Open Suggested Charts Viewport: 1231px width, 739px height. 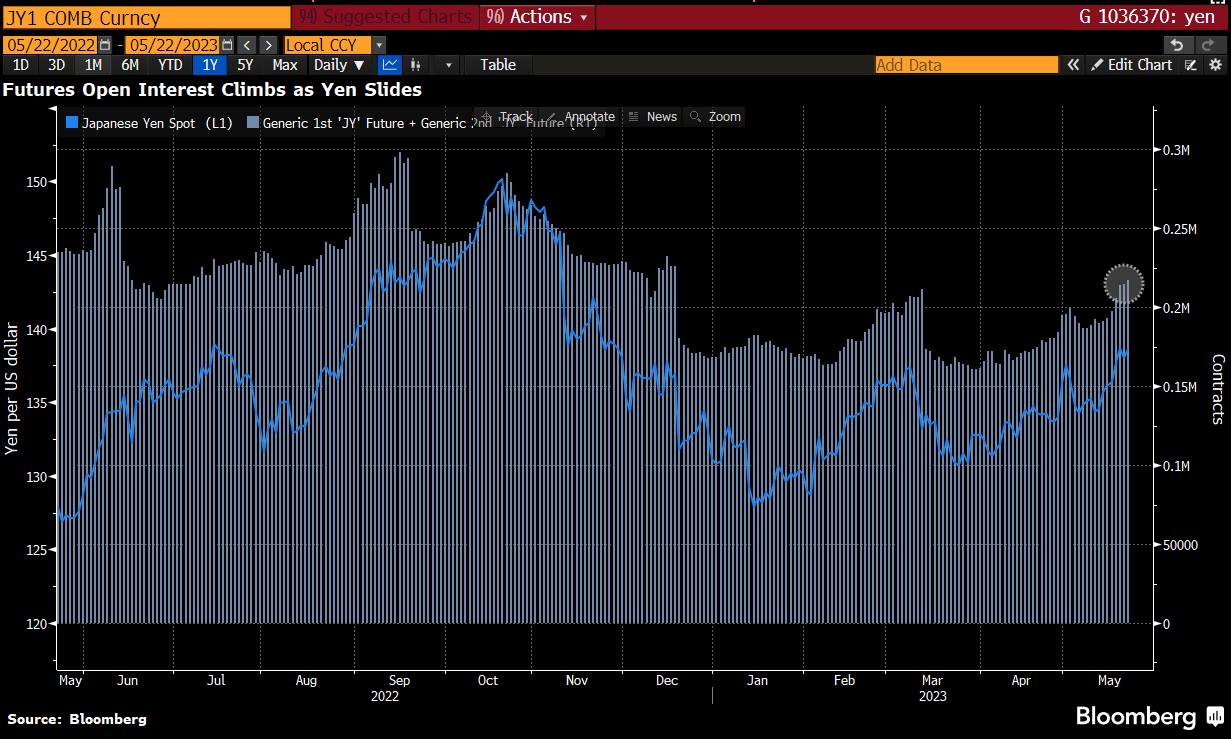[386, 17]
